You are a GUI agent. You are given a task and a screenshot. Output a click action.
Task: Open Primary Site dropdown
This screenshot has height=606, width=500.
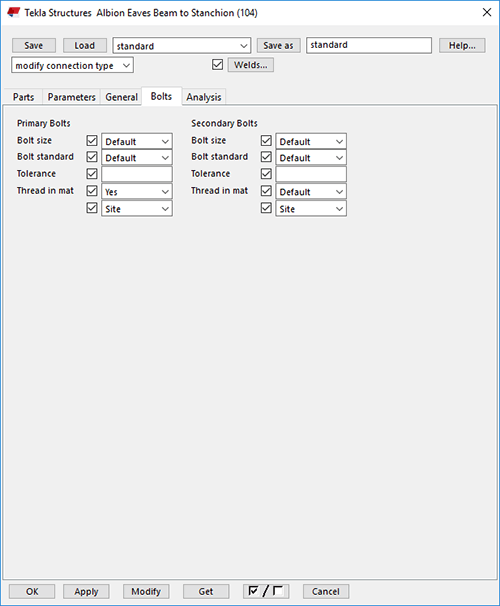pyautogui.click(x=137, y=209)
